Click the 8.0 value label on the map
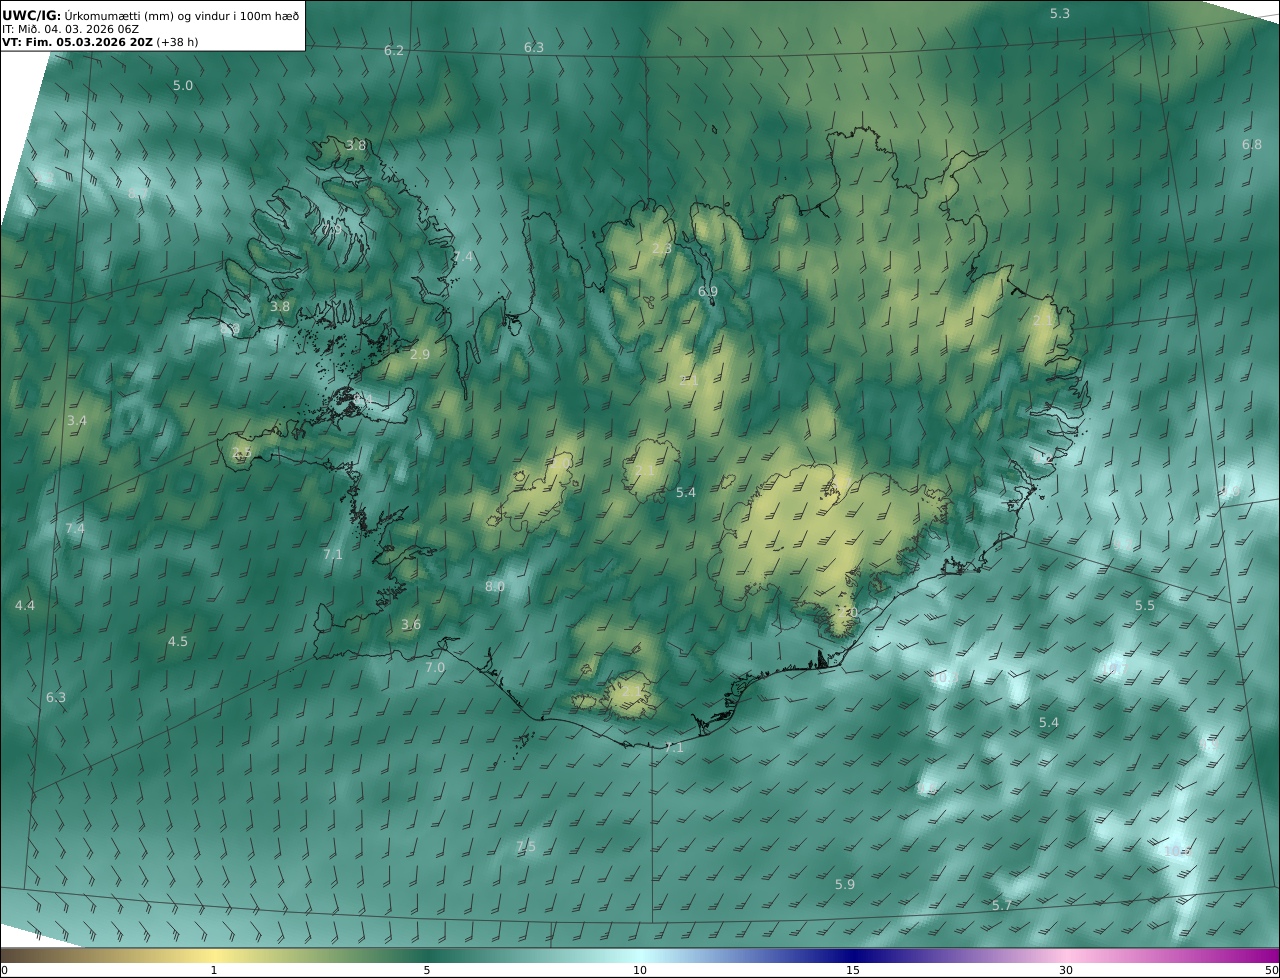 pyautogui.click(x=495, y=586)
